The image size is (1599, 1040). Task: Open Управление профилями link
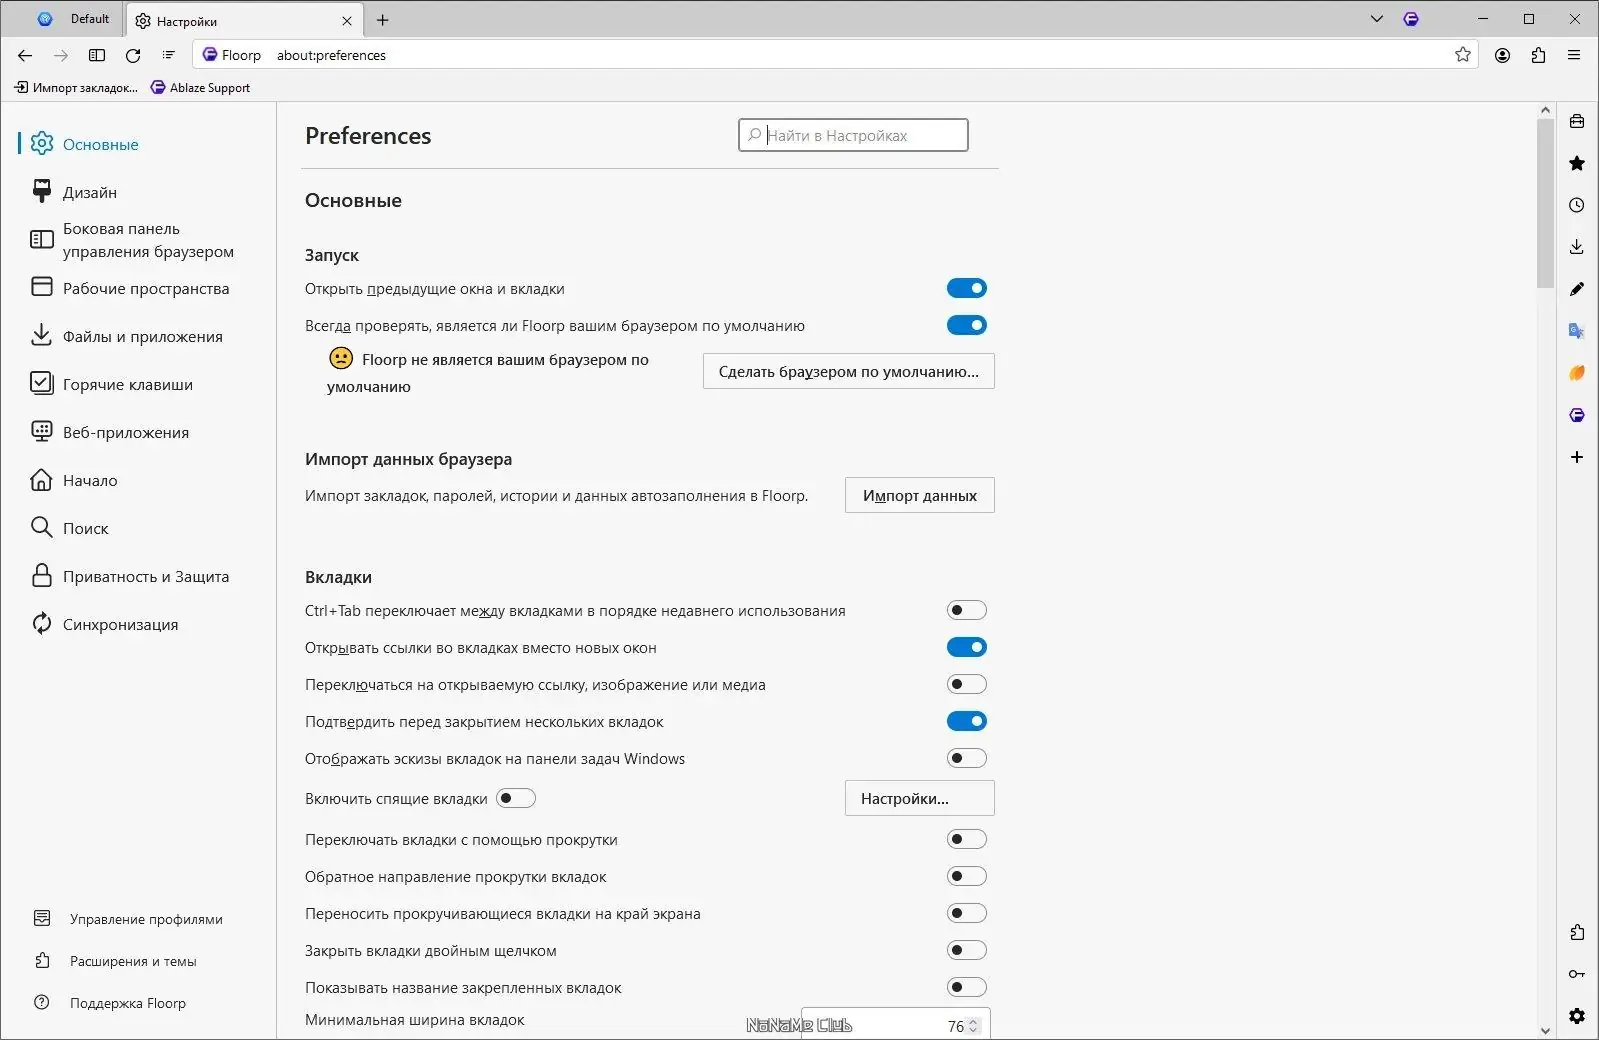(x=128, y=919)
